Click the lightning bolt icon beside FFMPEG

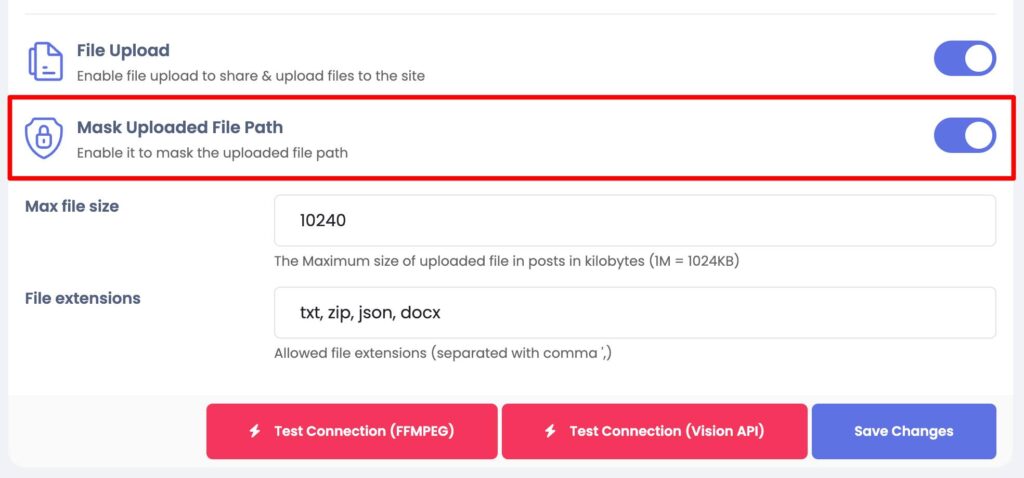(255, 431)
